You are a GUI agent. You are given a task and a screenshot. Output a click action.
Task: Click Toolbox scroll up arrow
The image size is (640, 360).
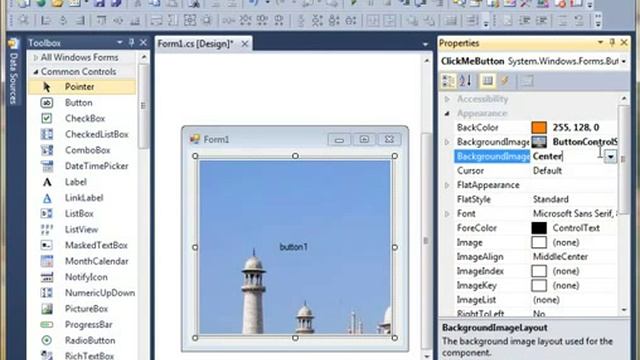[144, 58]
